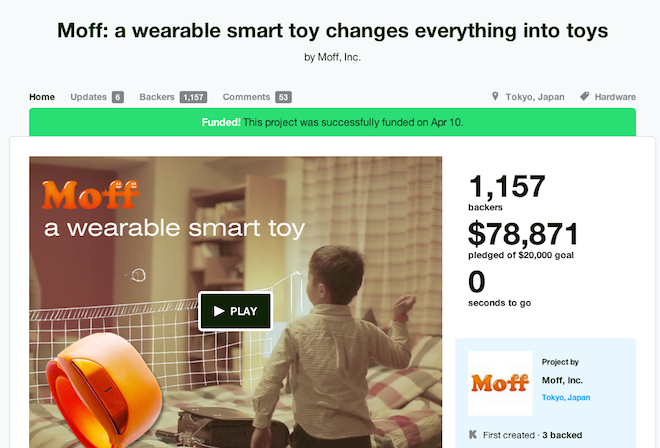Switch to the Updates tab

pyautogui.click(x=88, y=97)
